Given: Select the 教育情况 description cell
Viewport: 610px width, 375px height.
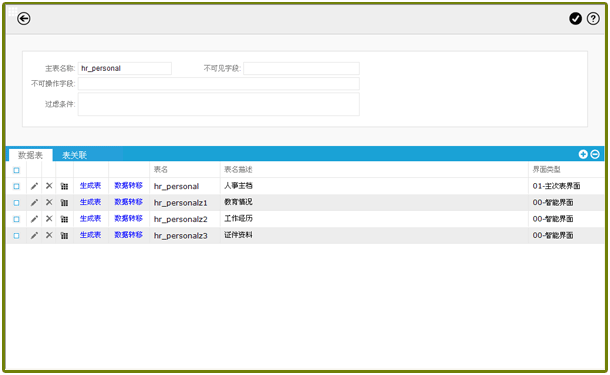Looking at the screenshot, I should (374, 202).
